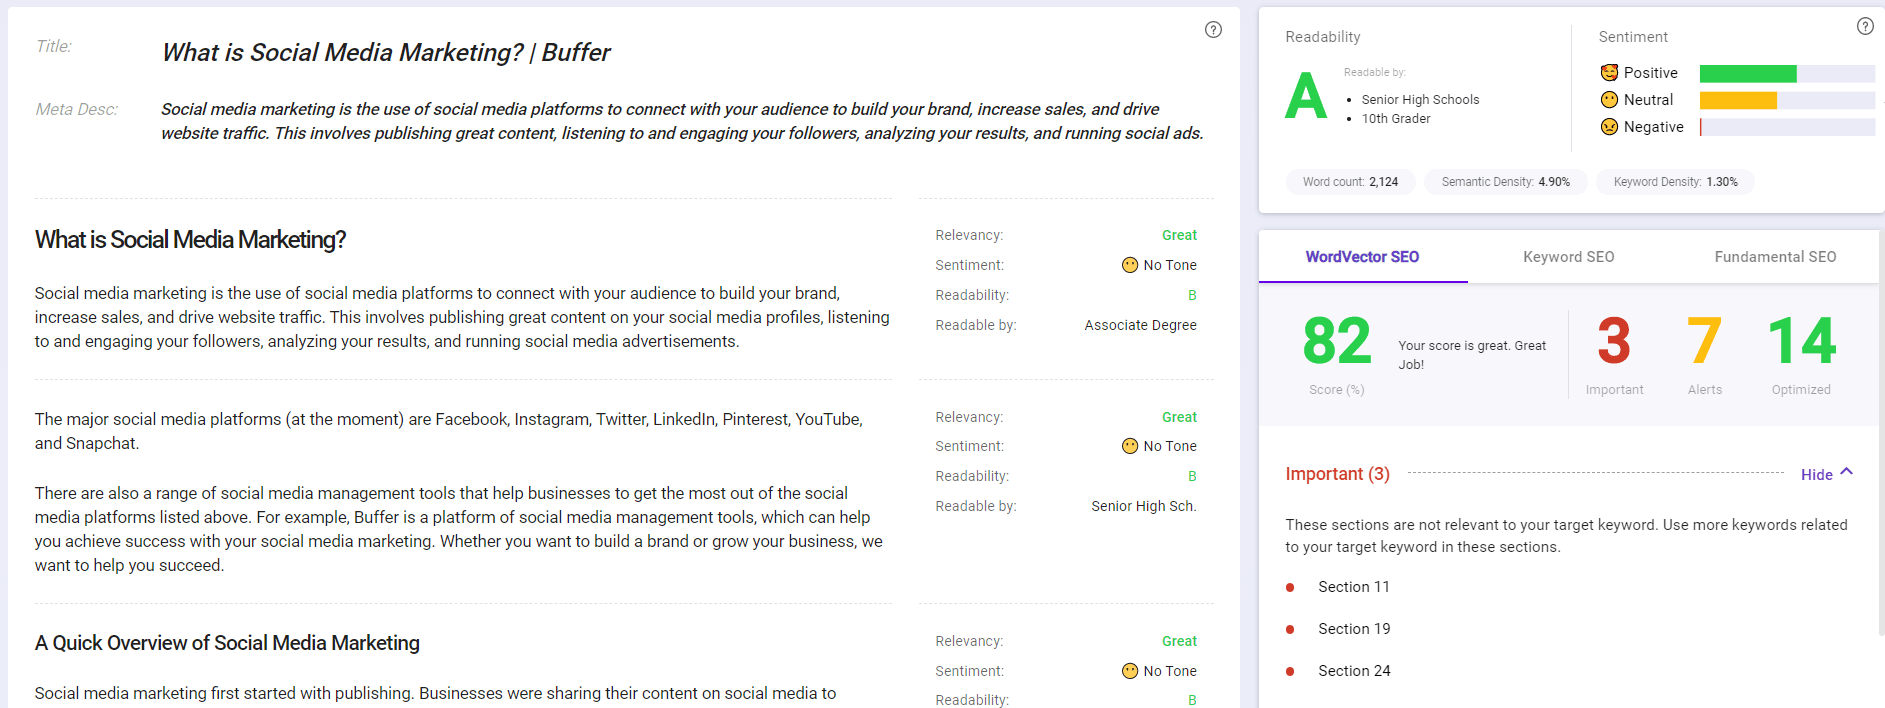Image resolution: width=1885 pixels, height=708 pixels.
Task: Click the chevron arrow next to Hide
Action: point(1847,472)
